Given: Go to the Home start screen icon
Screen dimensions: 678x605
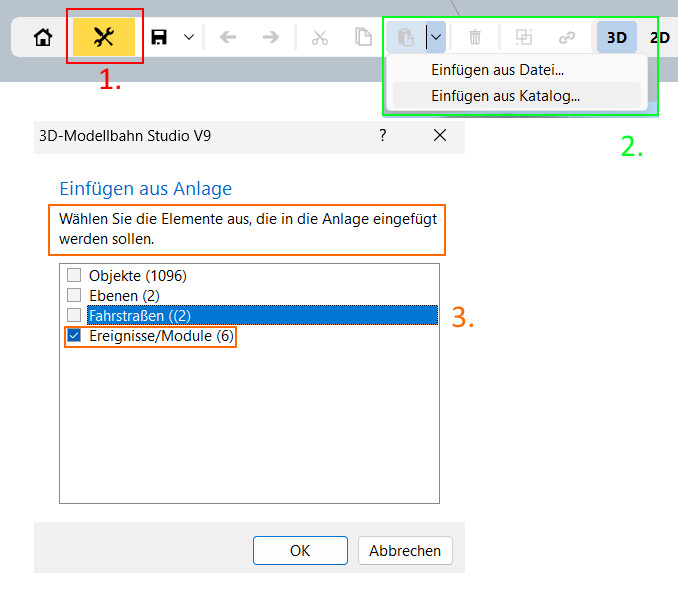Looking at the screenshot, I should [x=43, y=37].
